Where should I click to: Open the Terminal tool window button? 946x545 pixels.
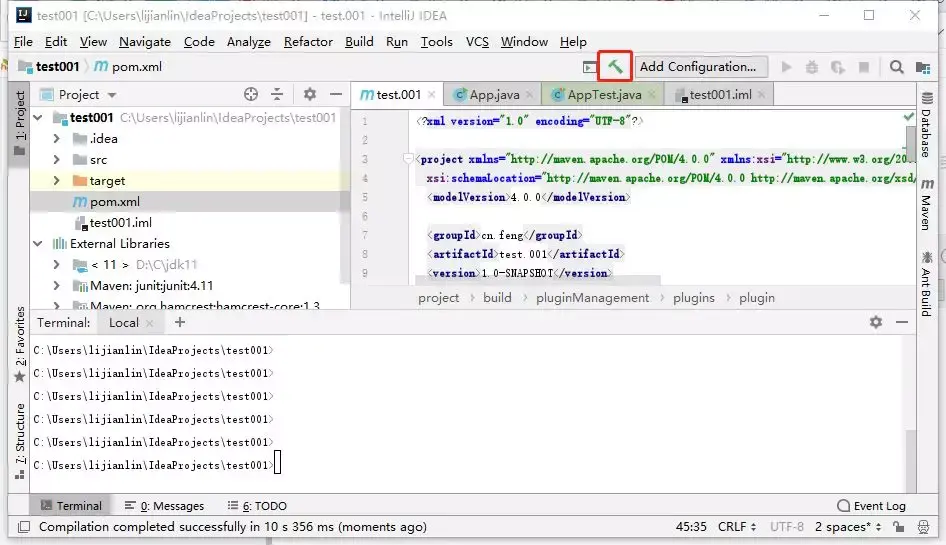tap(71, 506)
